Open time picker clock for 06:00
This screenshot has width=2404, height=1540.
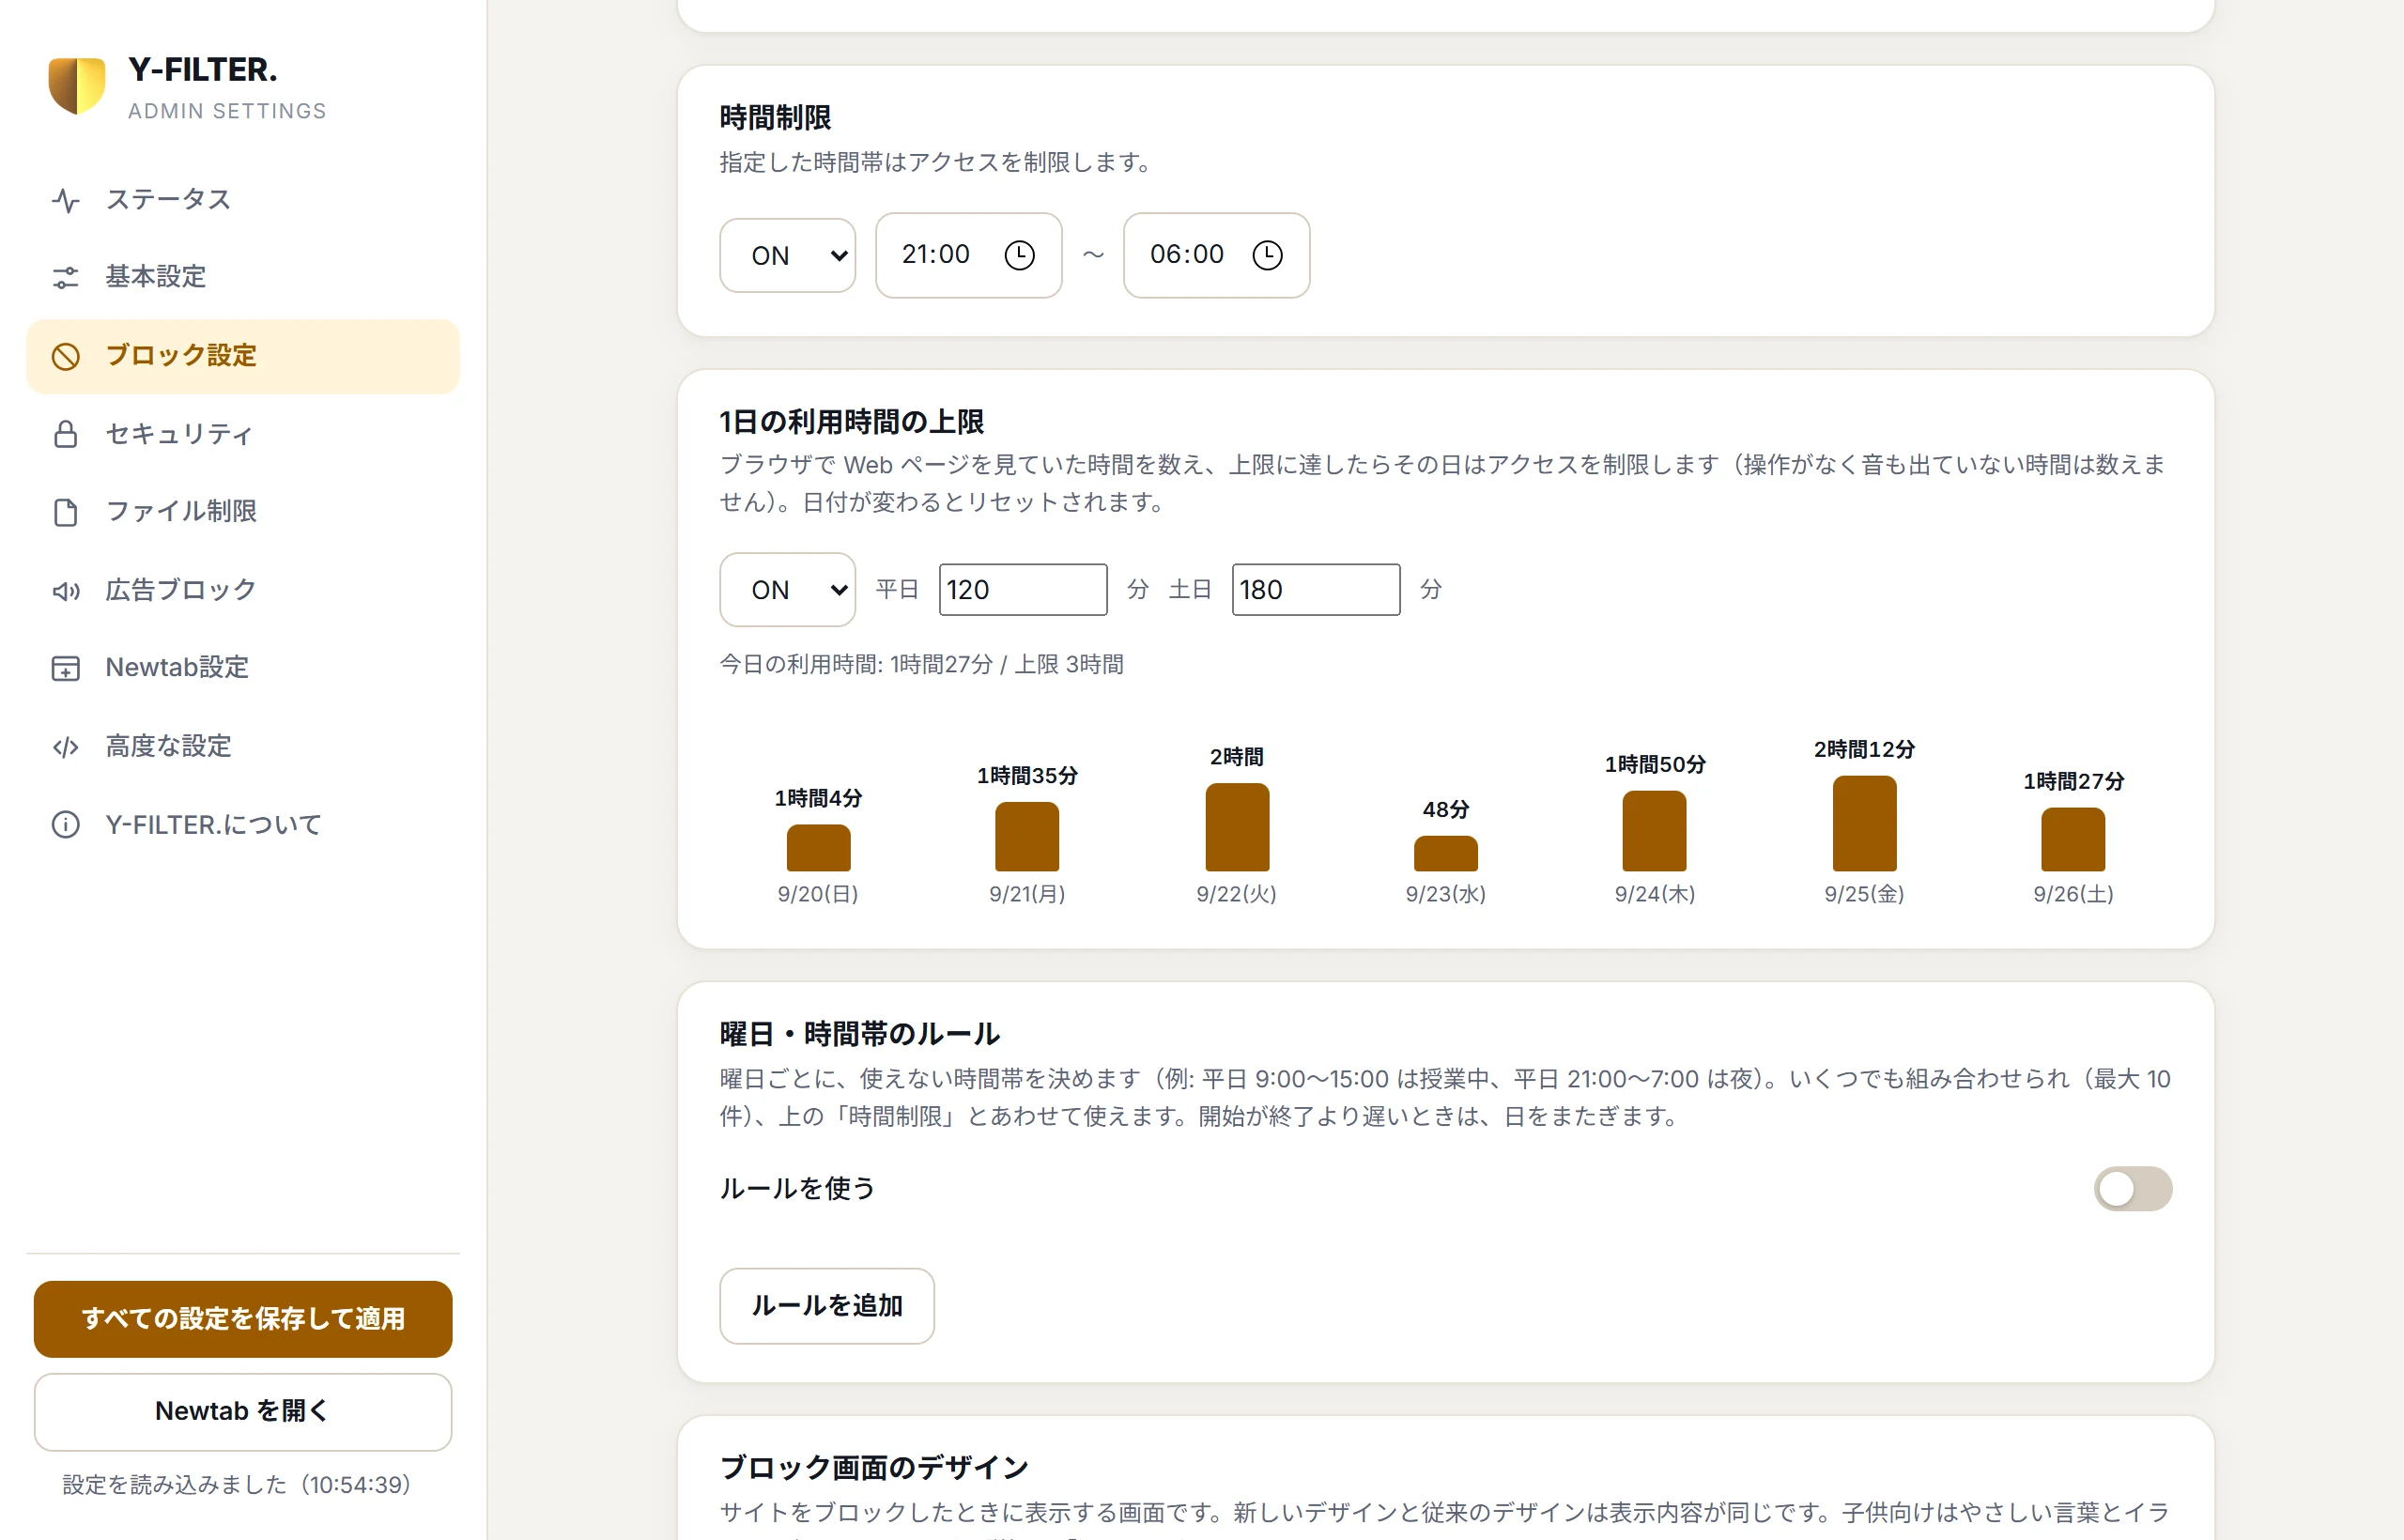(1267, 255)
